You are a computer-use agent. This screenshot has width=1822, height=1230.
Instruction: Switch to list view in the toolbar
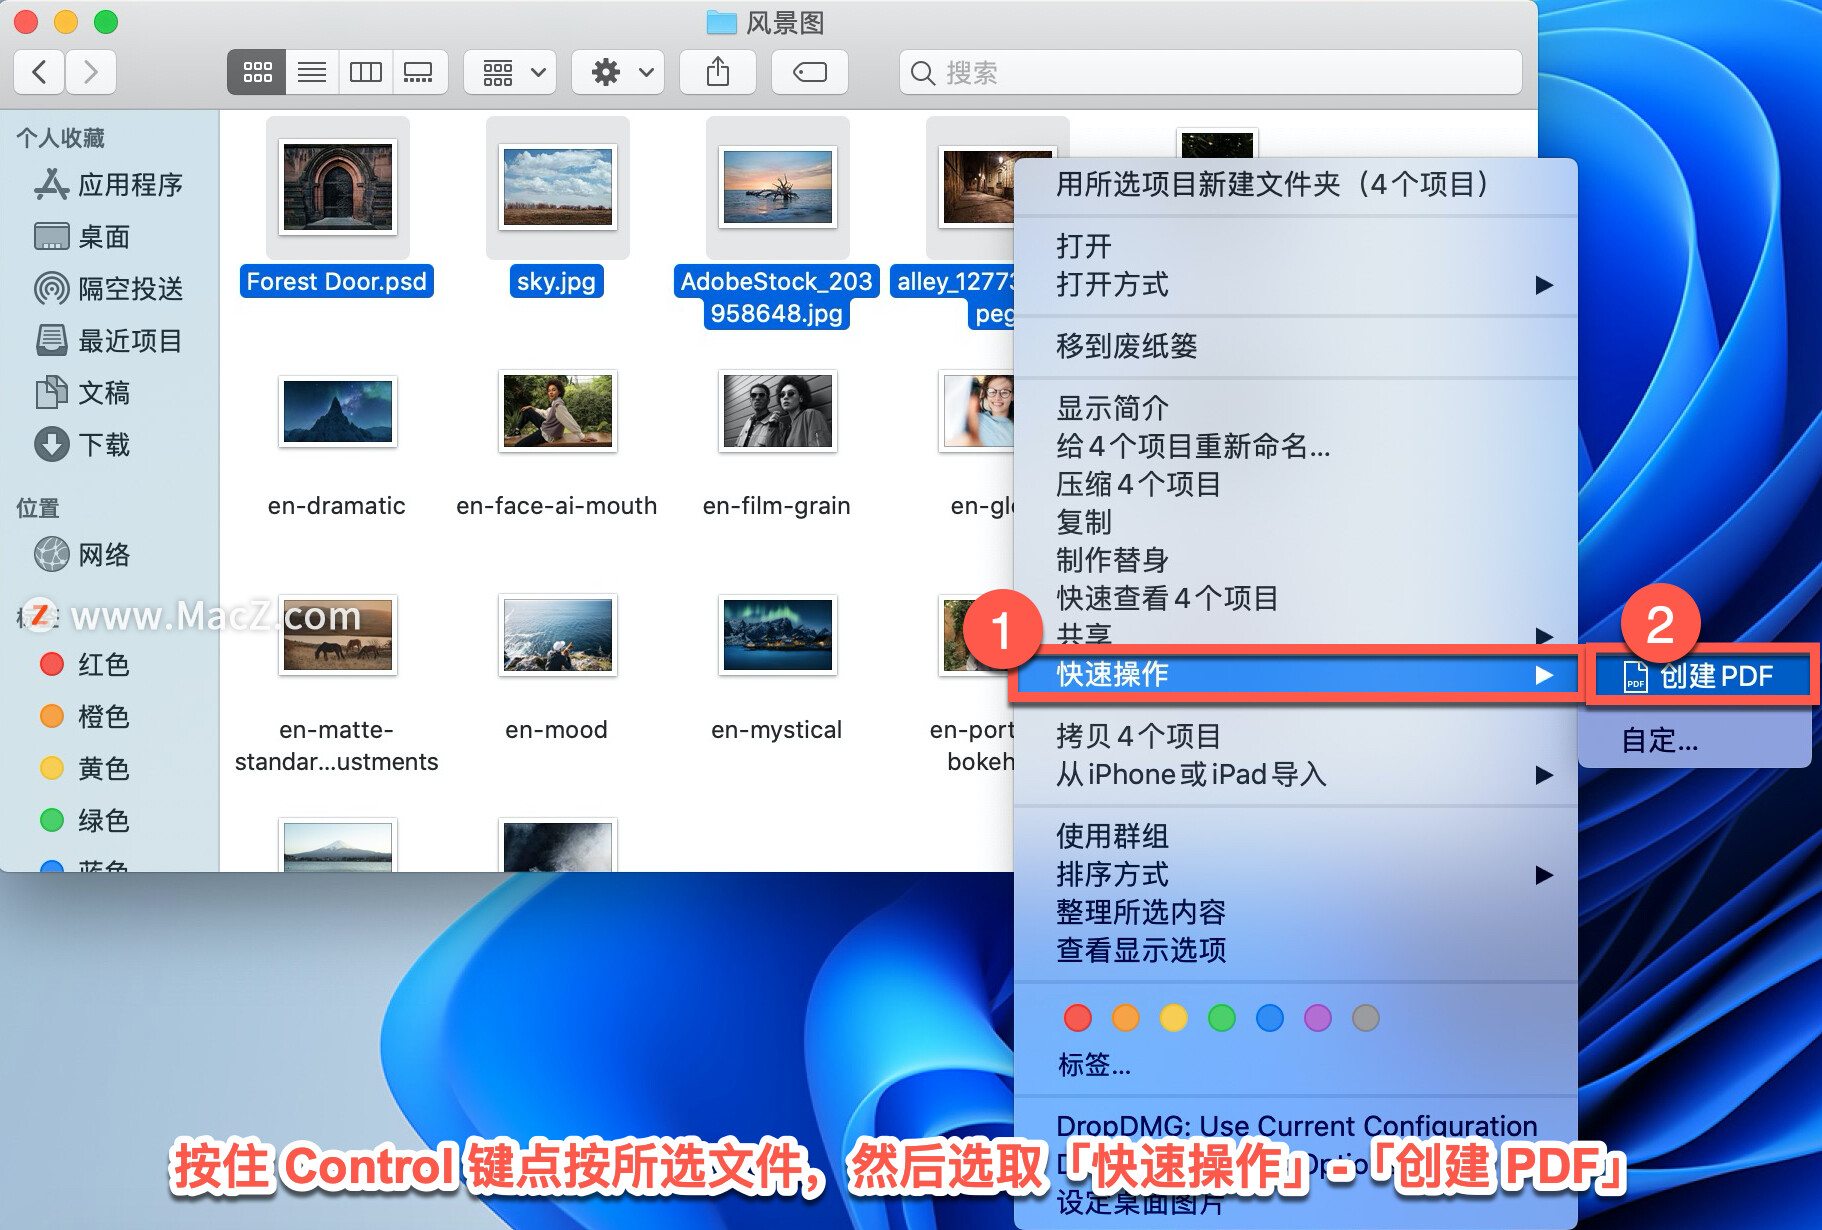(x=312, y=72)
